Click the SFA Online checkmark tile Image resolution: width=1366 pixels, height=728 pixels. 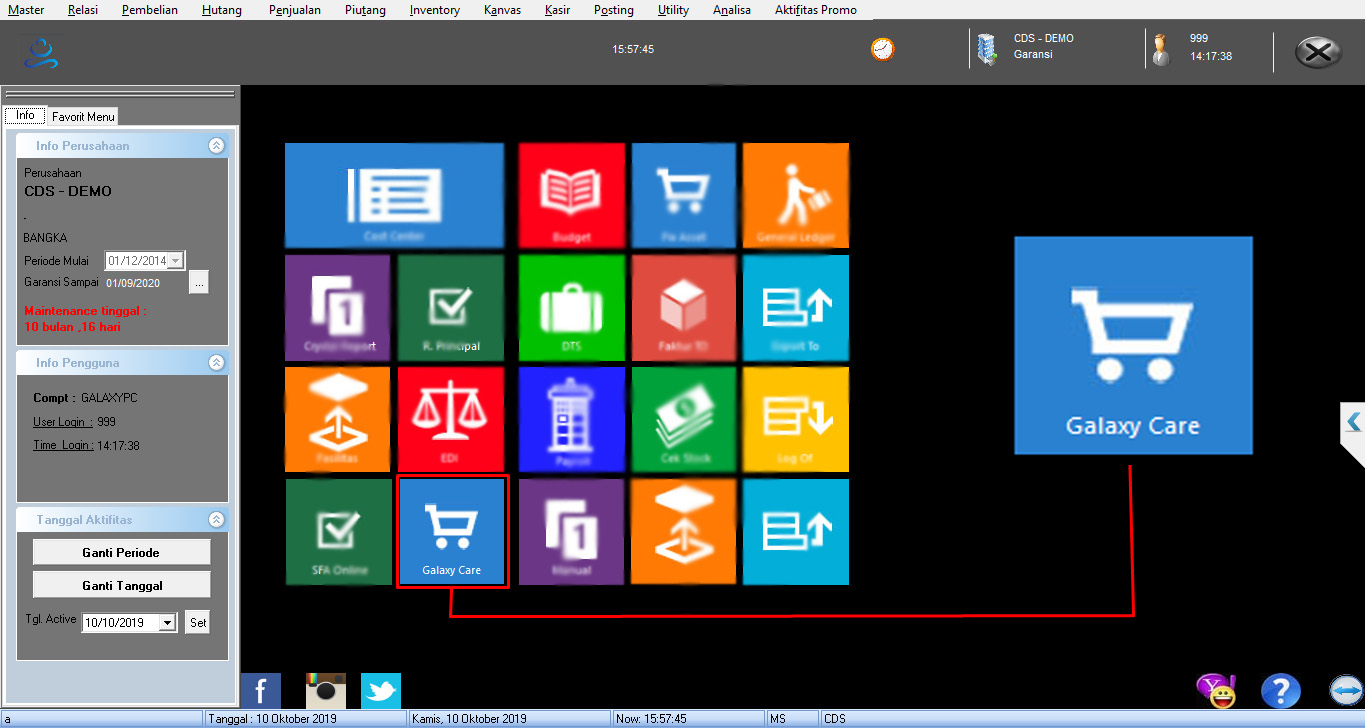pyautogui.click(x=338, y=531)
